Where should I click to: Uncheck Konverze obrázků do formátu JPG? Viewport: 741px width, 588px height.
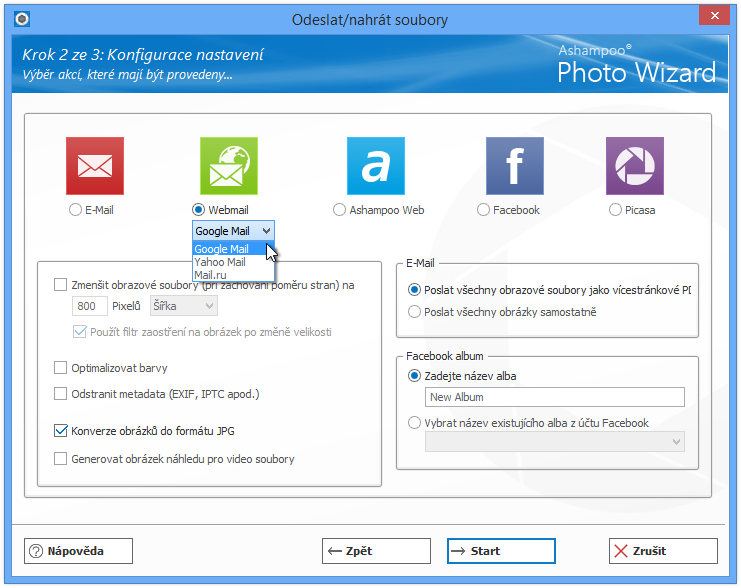[60, 431]
